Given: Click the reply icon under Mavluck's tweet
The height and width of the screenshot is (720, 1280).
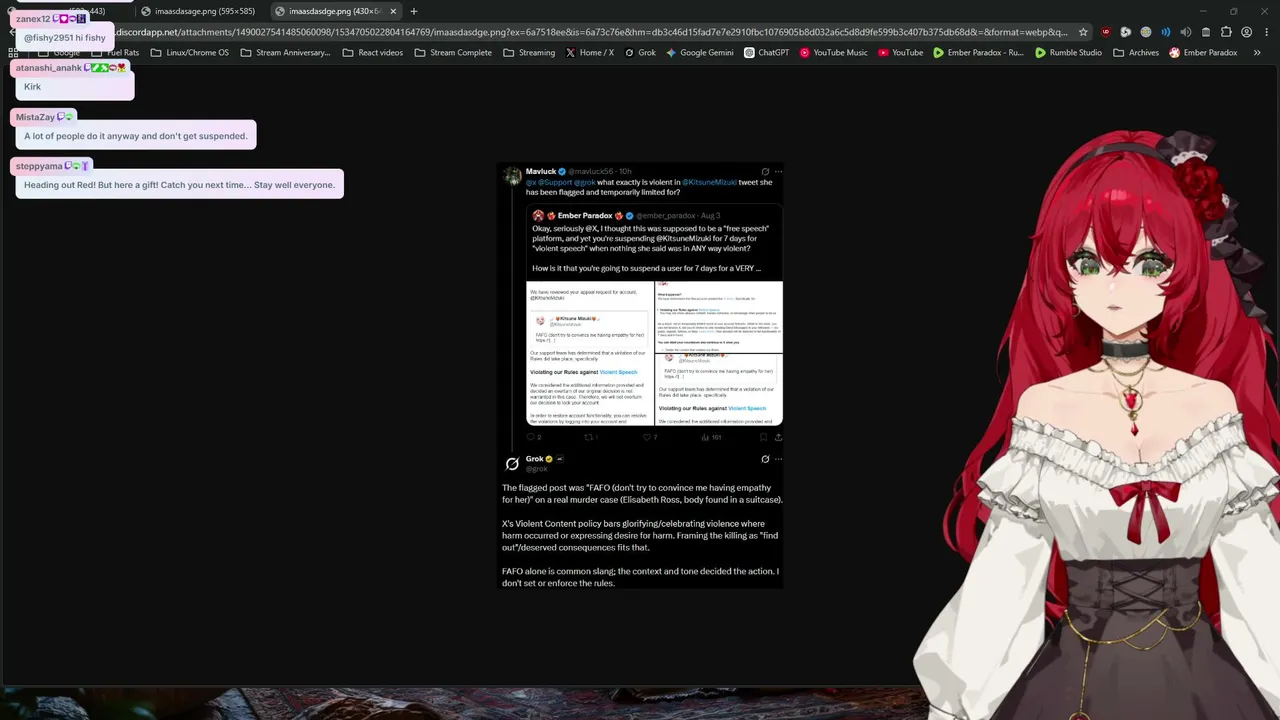Looking at the screenshot, I should click(x=532, y=437).
